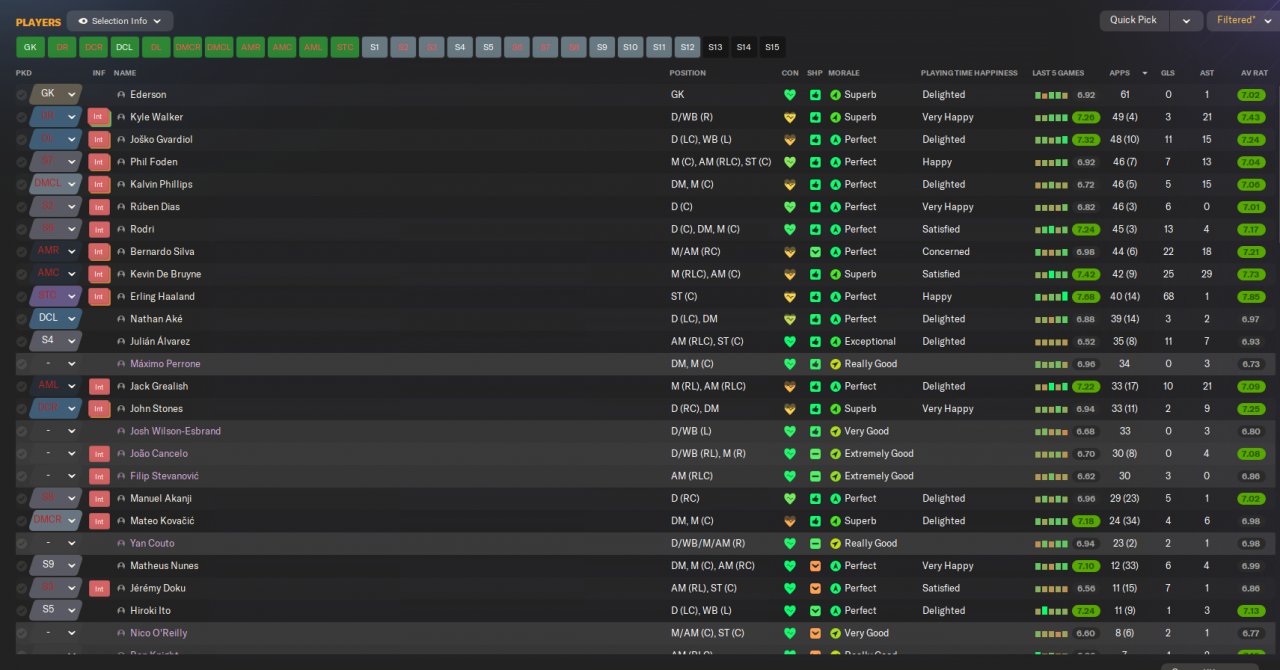
Task: Open the Filtered dropdown
Action: 1243,20
